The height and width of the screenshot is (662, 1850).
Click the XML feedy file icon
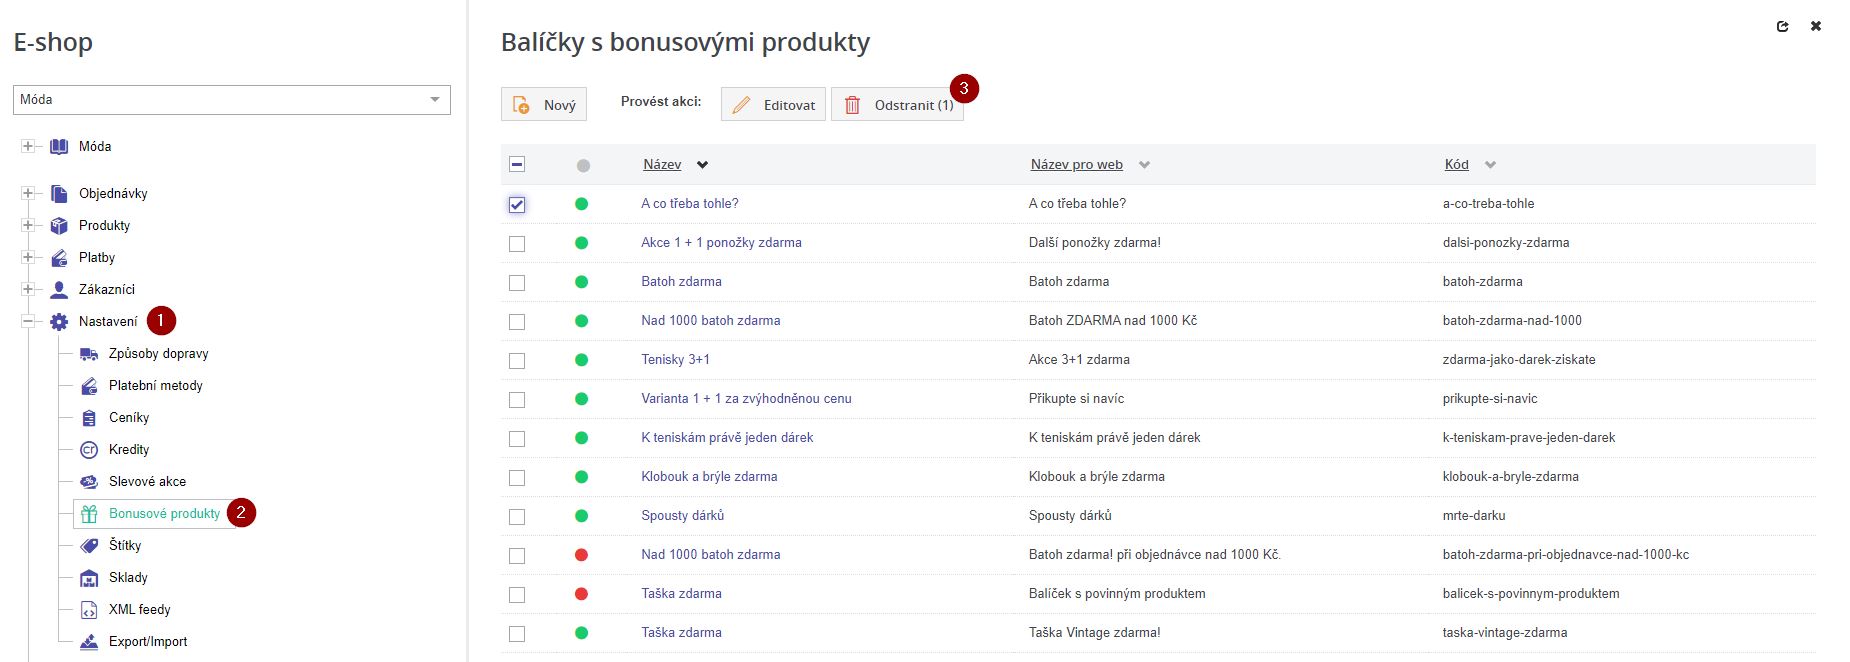click(89, 610)
